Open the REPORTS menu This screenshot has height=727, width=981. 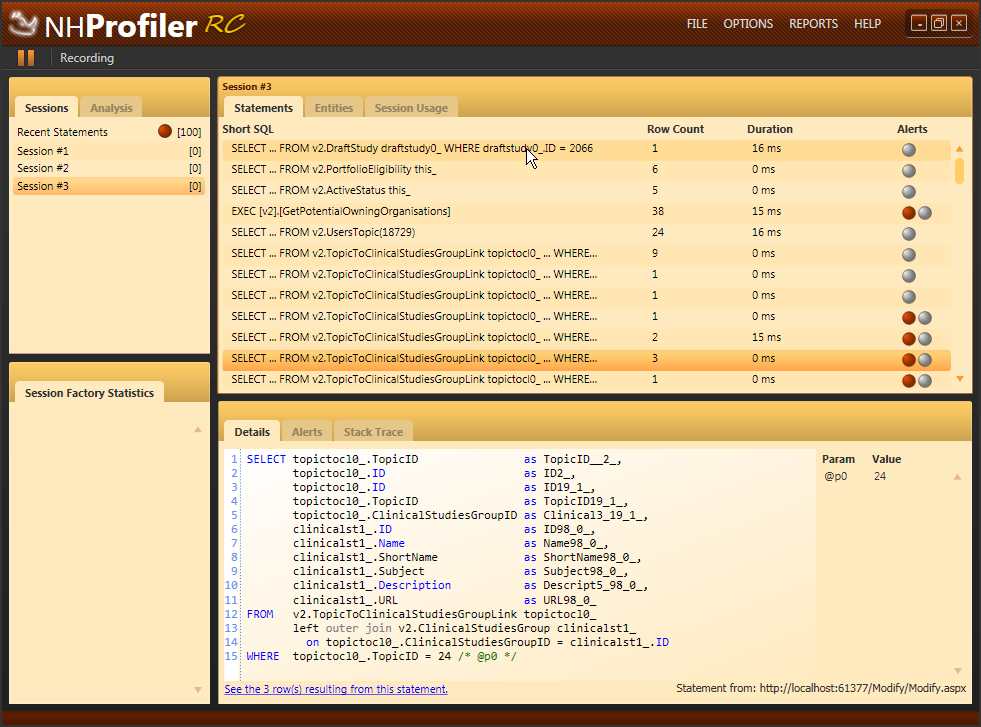[813, 24]
